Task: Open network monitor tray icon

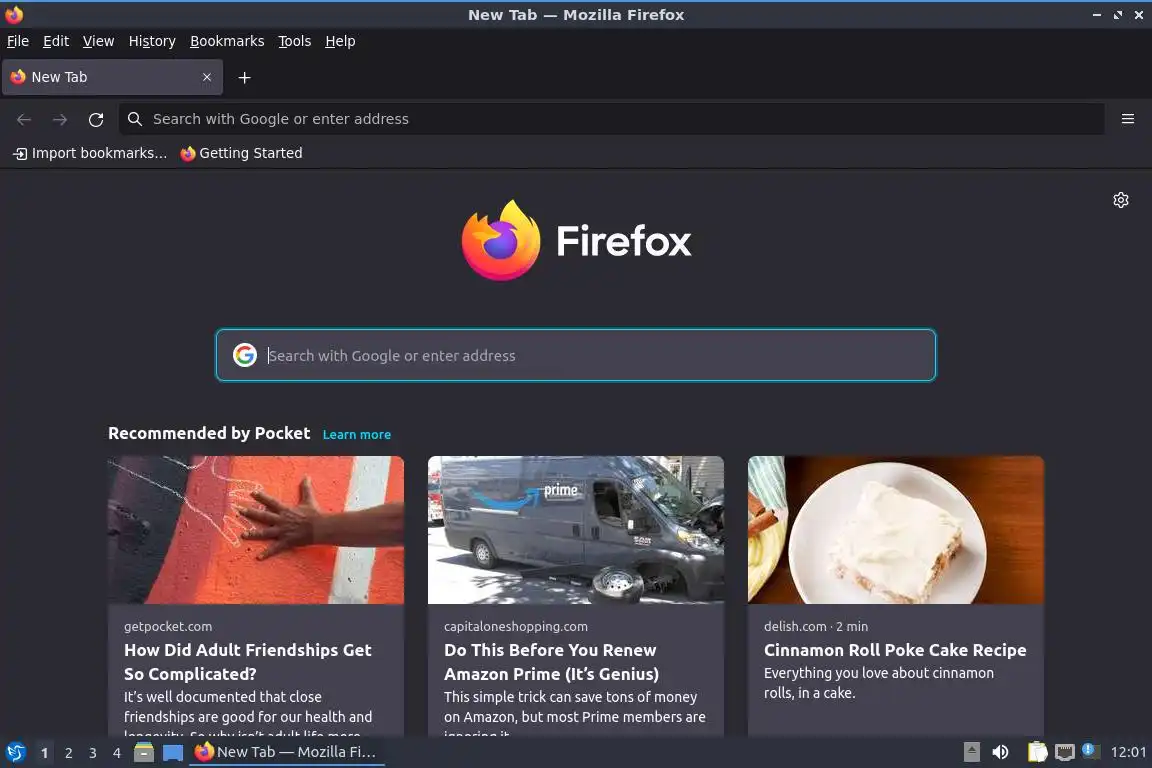Action: [1064, 752]
